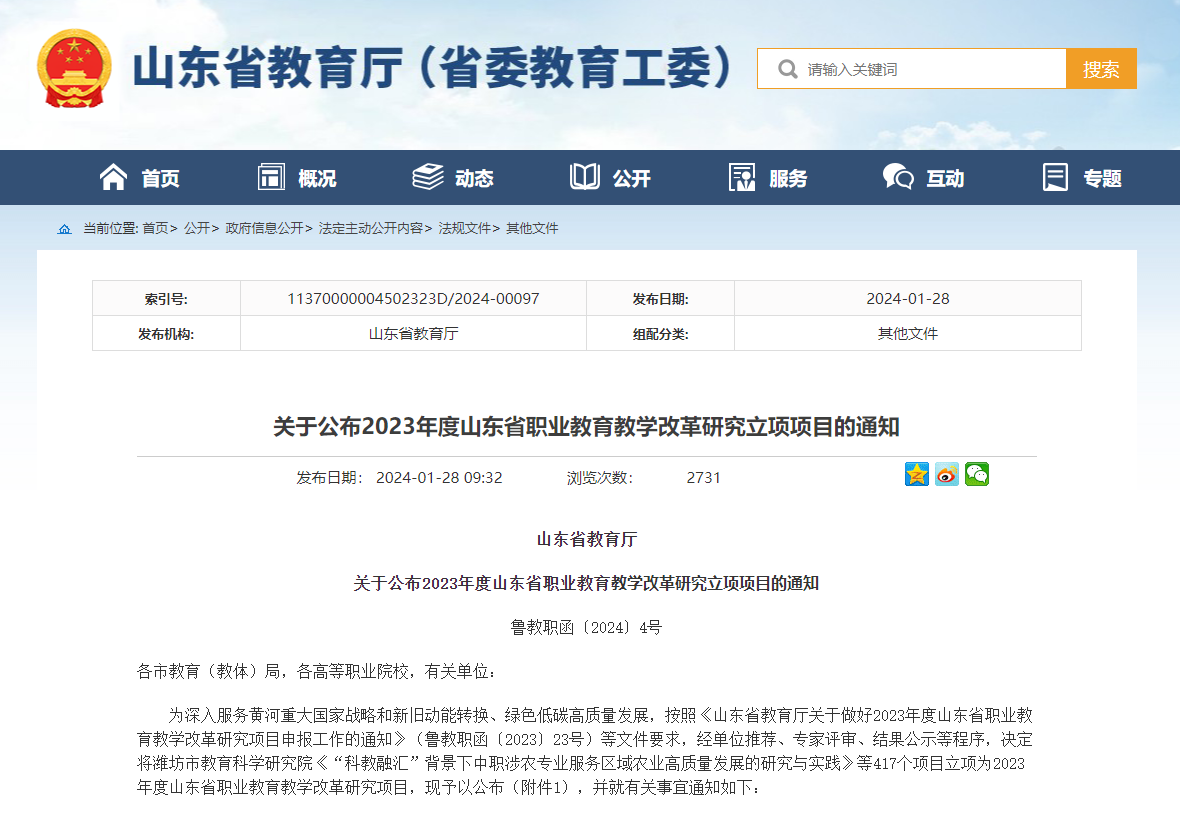The image size is (1180, 814).
Task: Click the small home icon in the breadcrumb
Action: pos(65,229)
